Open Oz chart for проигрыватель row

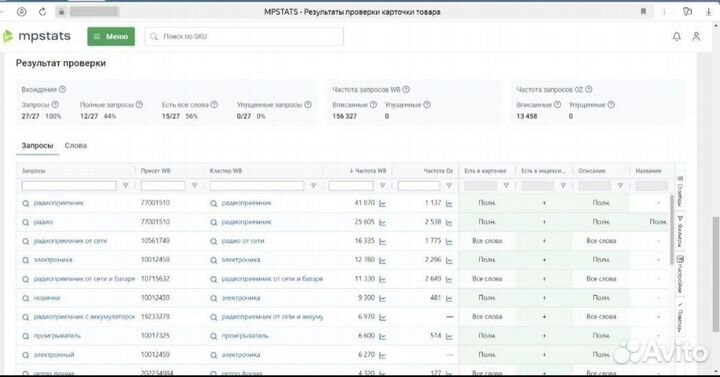coord(449,336)
